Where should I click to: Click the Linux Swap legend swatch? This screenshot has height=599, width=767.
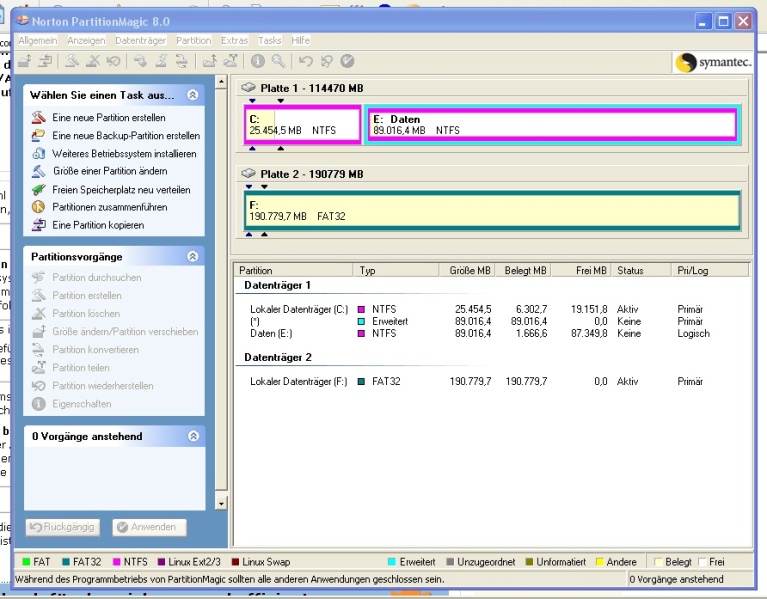point(235,562)
